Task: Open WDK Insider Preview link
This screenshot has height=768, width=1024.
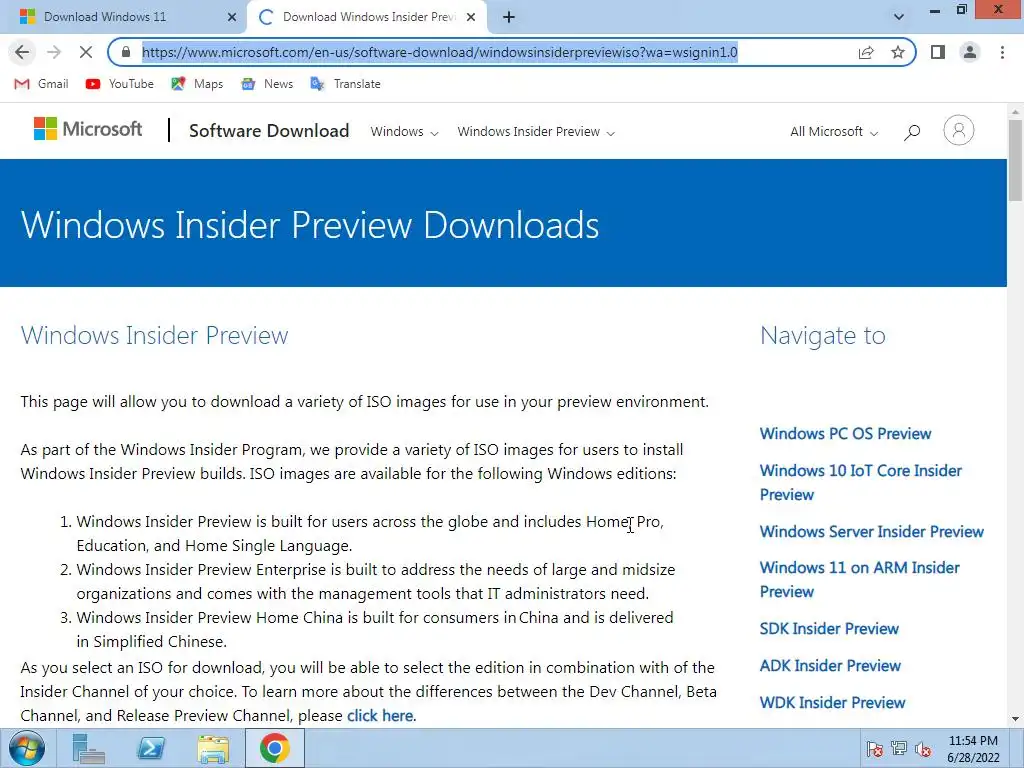Action: point(833,703)
